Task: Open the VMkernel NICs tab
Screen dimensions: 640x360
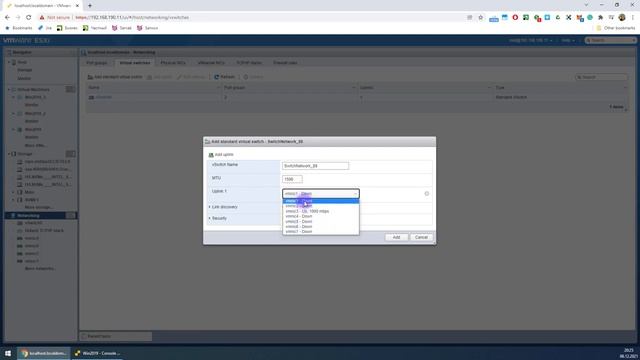Action: click(x=211, y=63)
